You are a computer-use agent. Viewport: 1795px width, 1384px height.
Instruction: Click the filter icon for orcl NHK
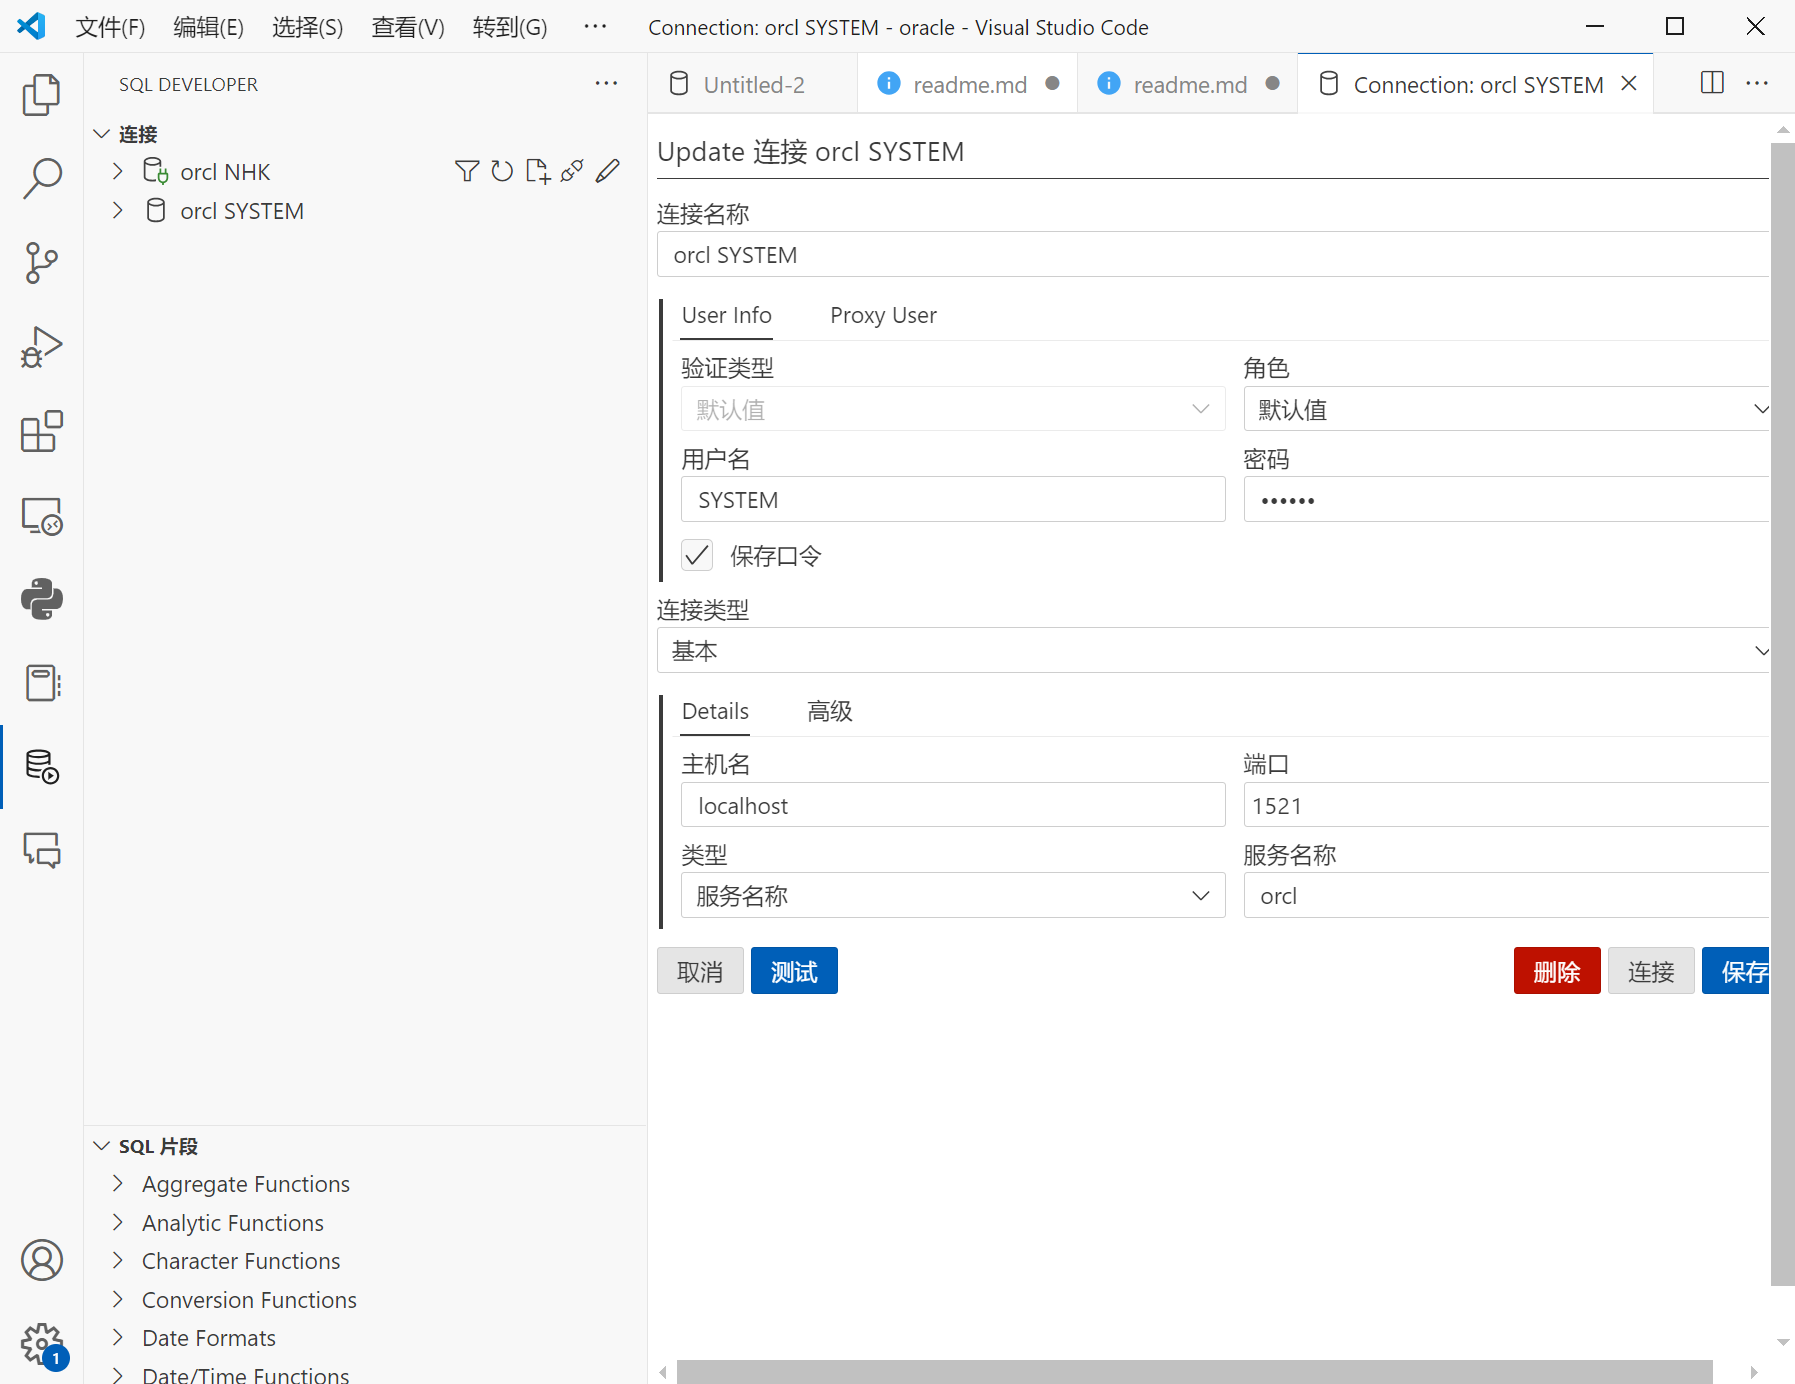pos(467,171)
